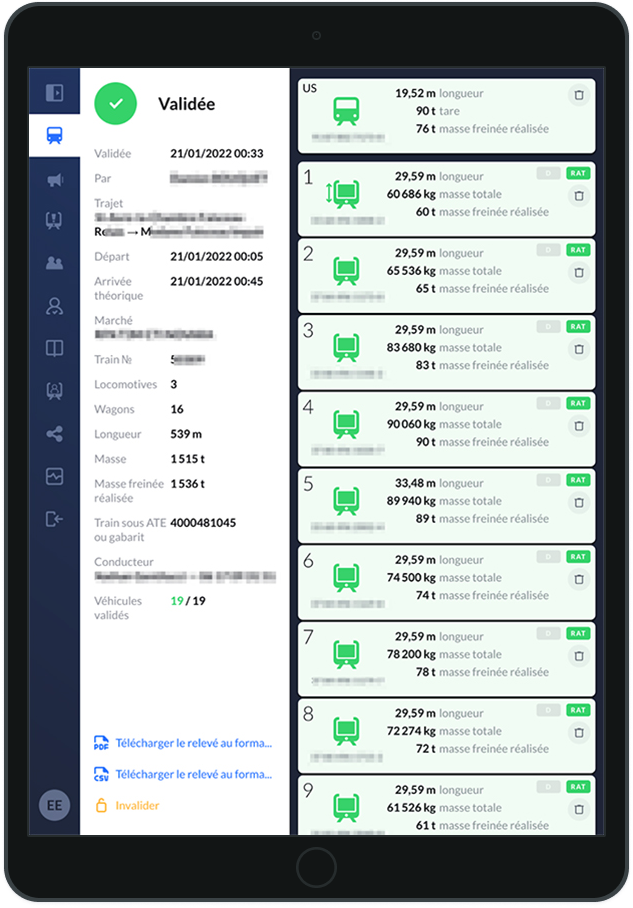Expand the sidebar with the top panel icon
Image resolution: width=633 pixels, height=908 pixels.
pyautogui.click(x=54, y=93)
